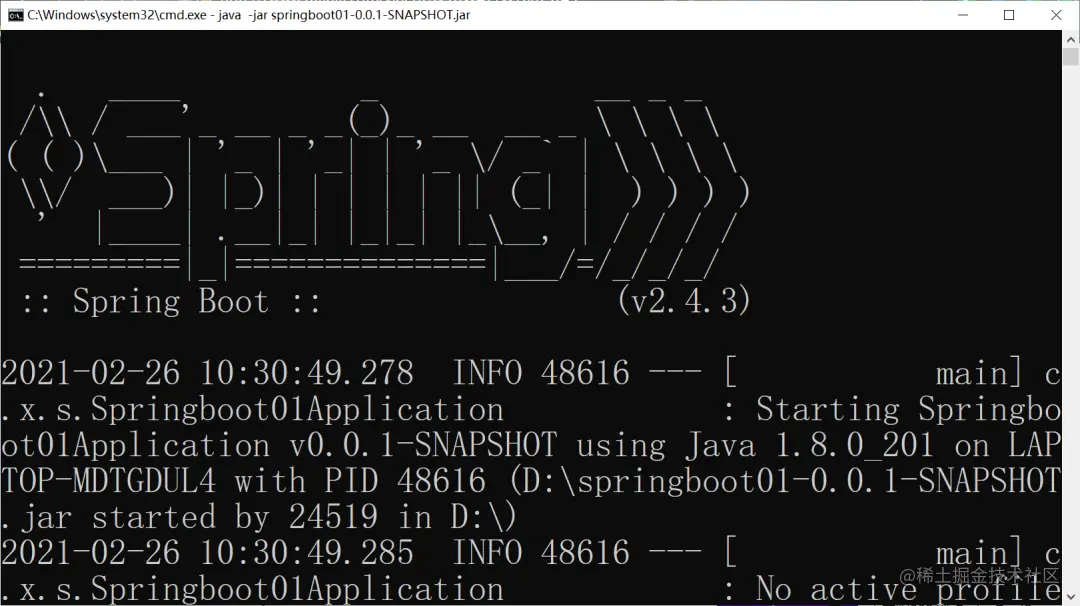Minimize the cmd.exe window
Image resolution: width=1080 pixels, height=606 pixels.
click(963, 15)
